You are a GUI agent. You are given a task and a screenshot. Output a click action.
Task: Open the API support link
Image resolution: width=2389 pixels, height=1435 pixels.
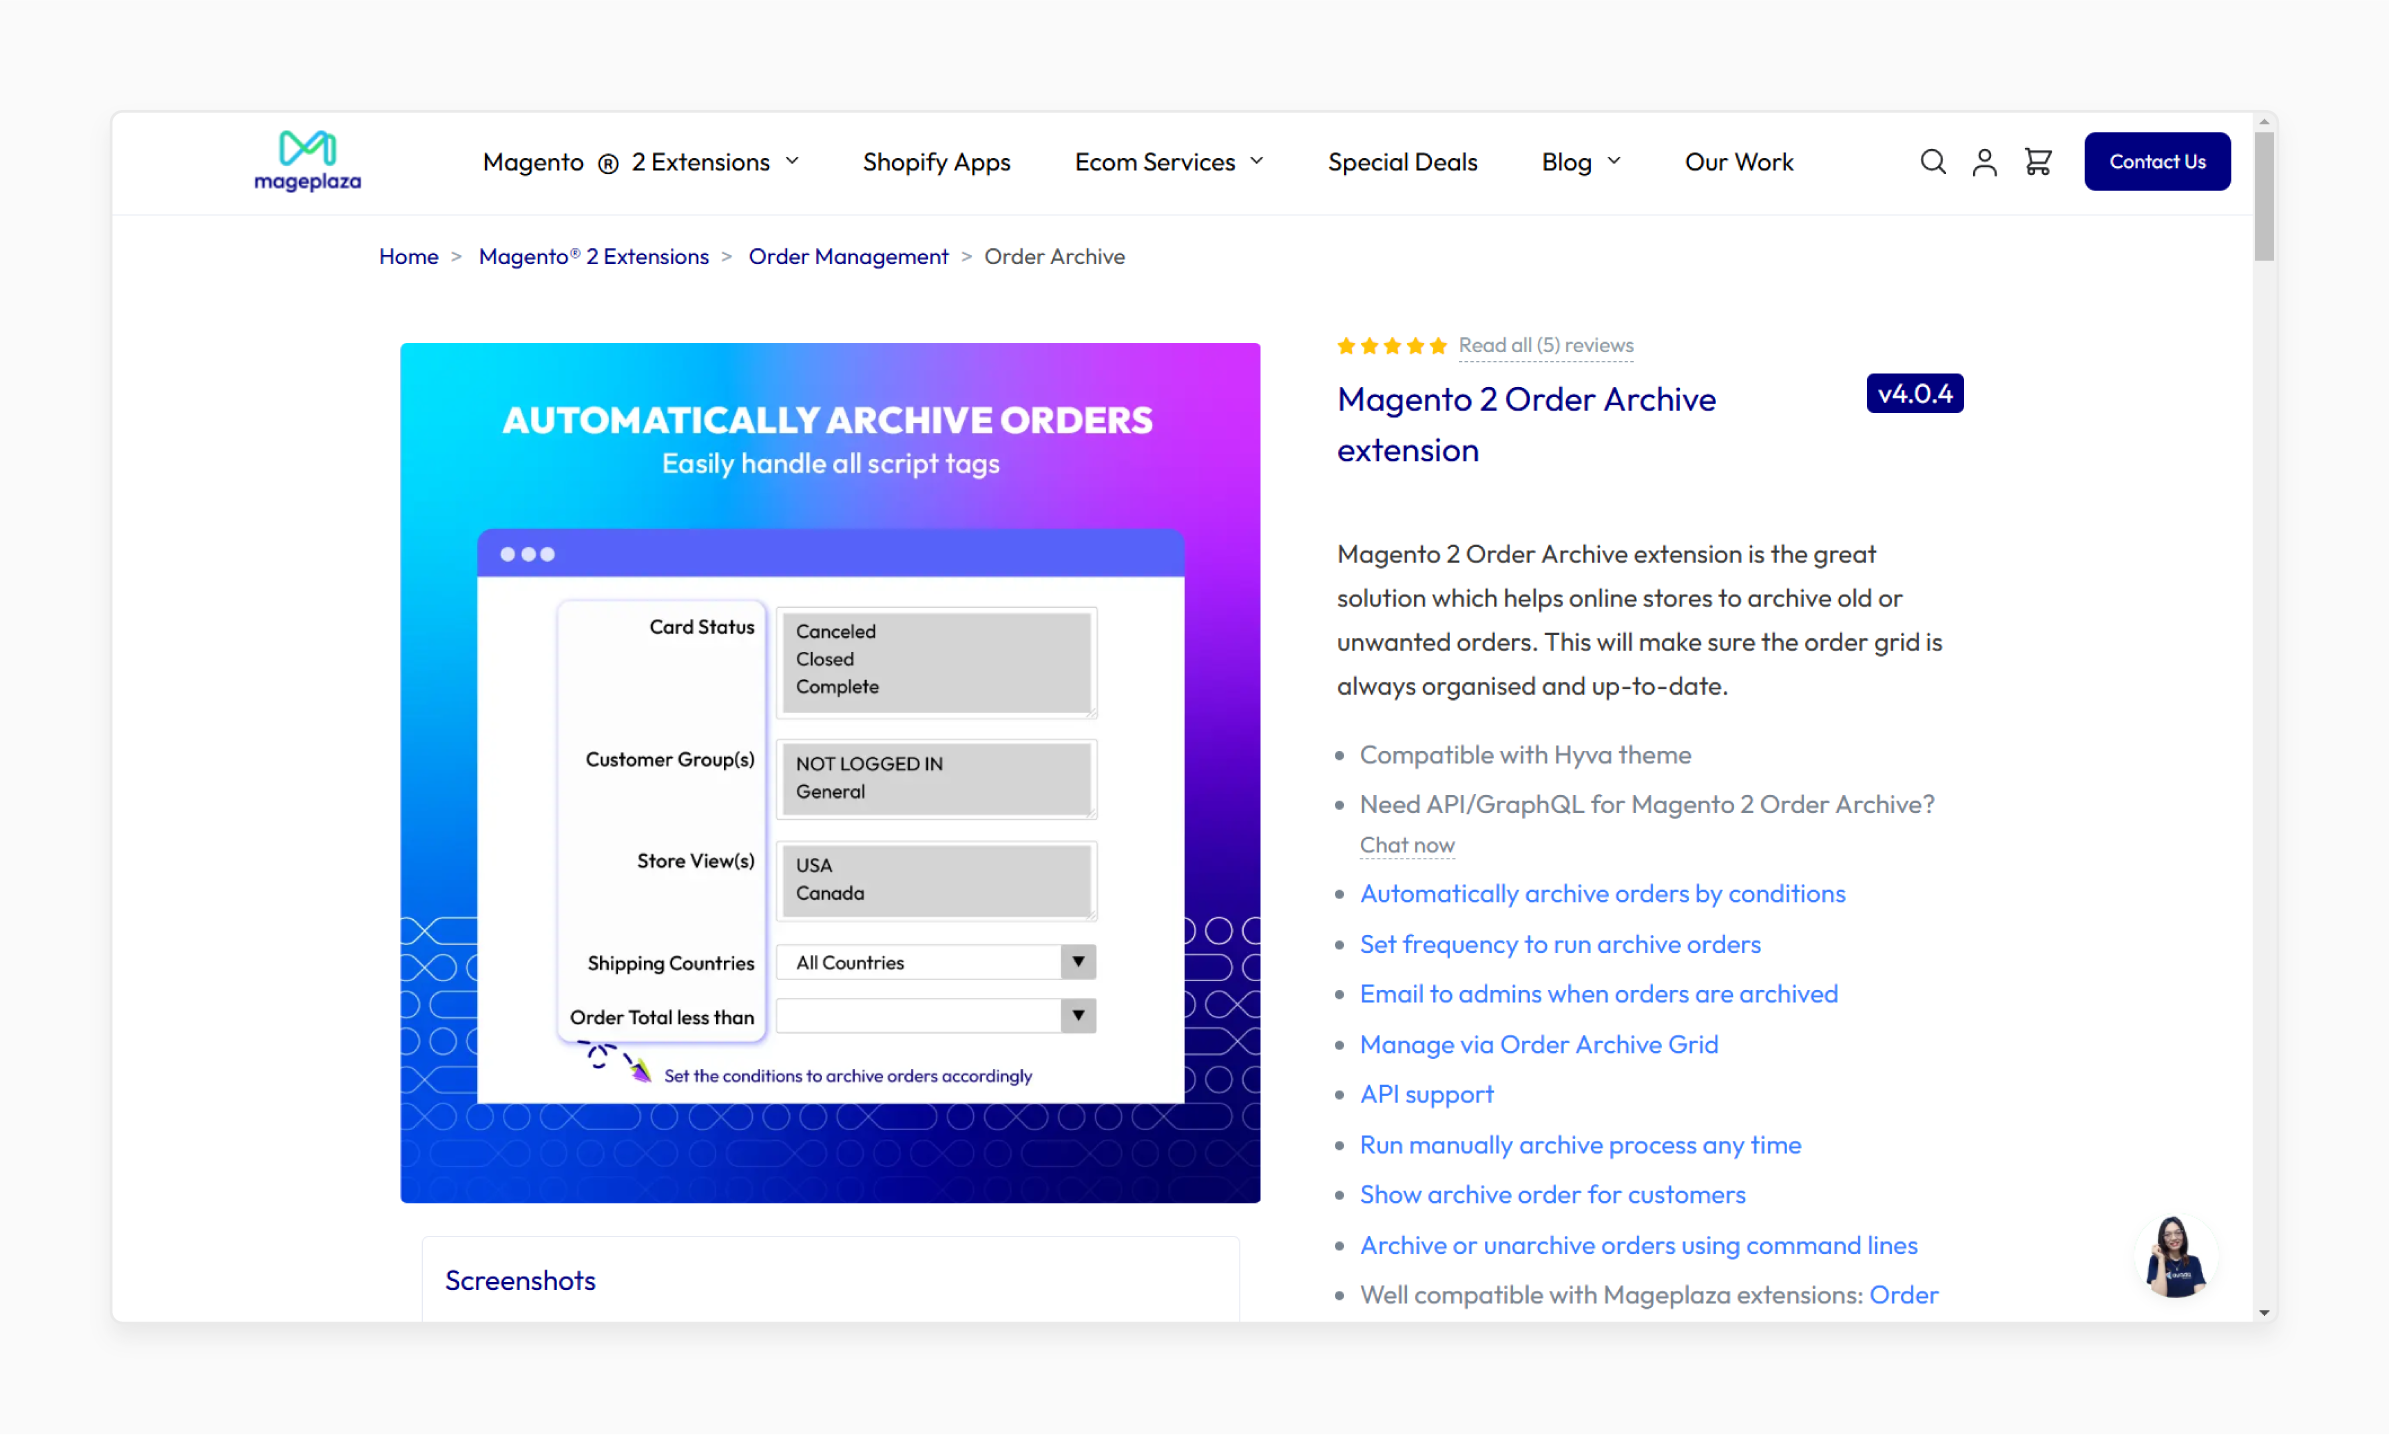1426,1094
